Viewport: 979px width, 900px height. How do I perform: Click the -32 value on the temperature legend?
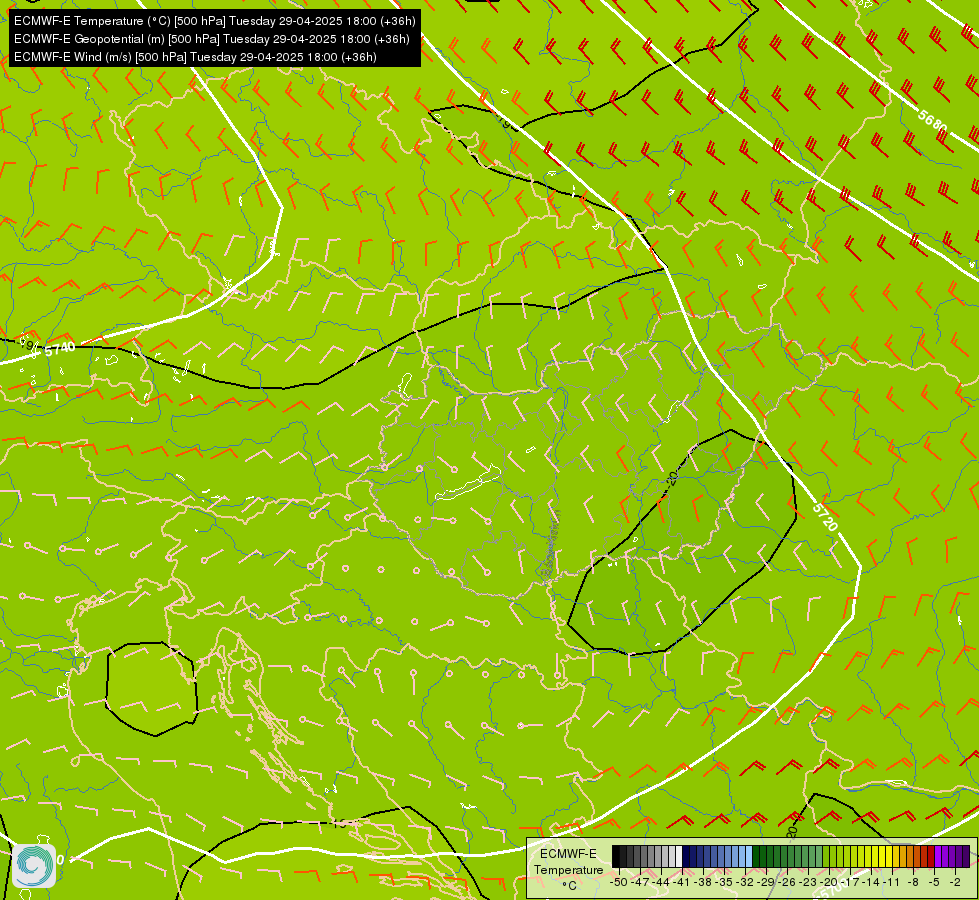pos(744,883)
